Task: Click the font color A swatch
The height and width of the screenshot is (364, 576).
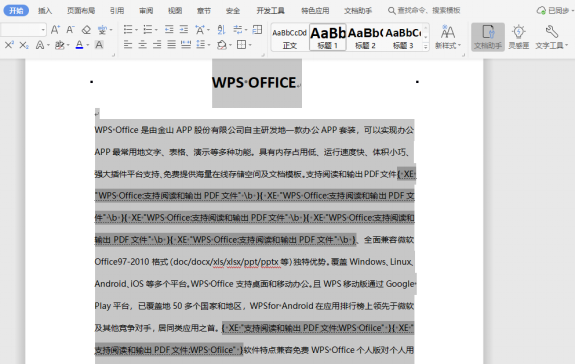Action: point(79,45)
